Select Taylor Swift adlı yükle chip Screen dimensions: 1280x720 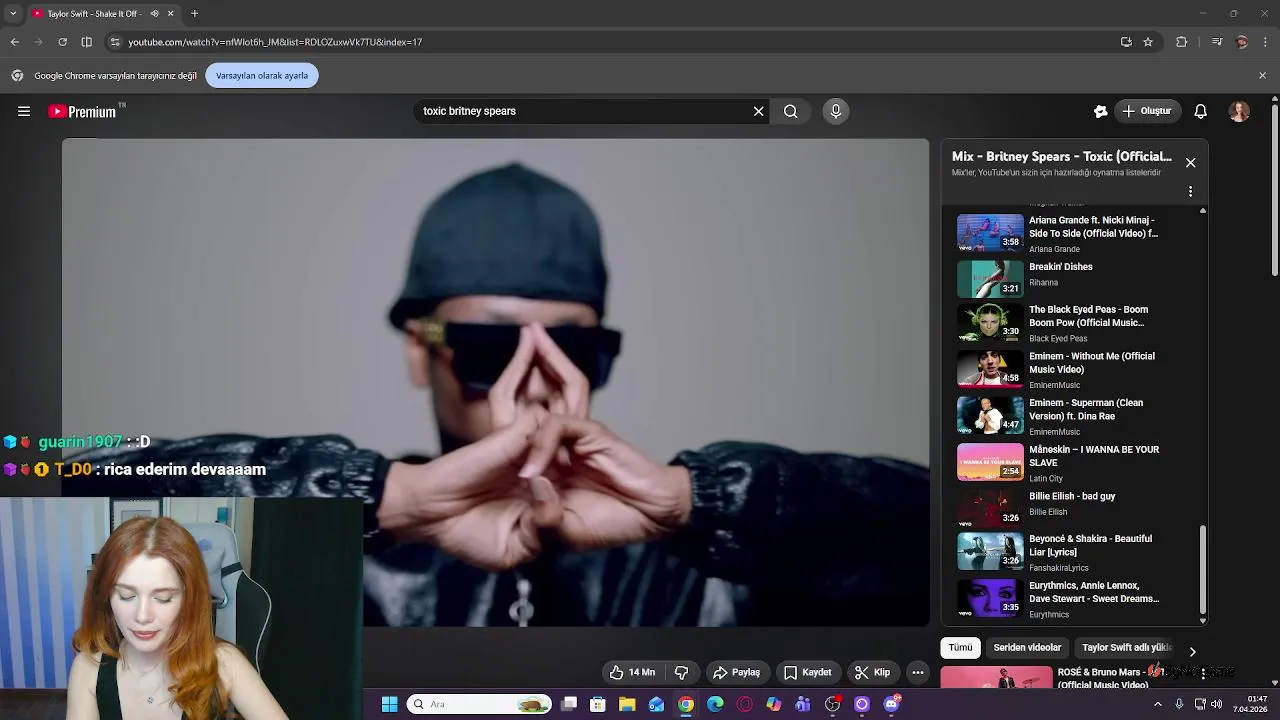1126,647
